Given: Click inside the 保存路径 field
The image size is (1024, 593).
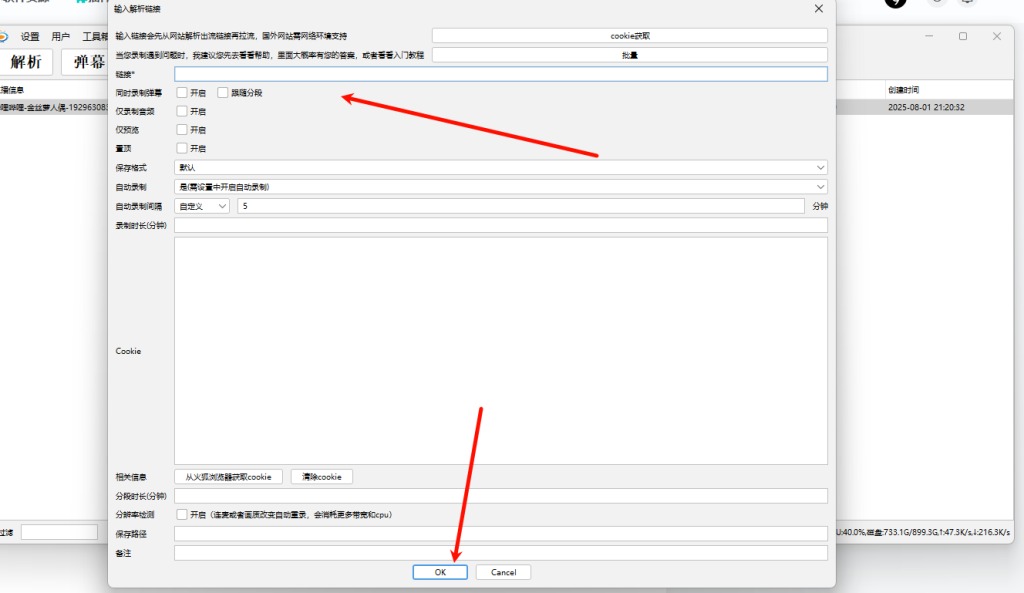Looking at the screenshot, I should (500, 534).
